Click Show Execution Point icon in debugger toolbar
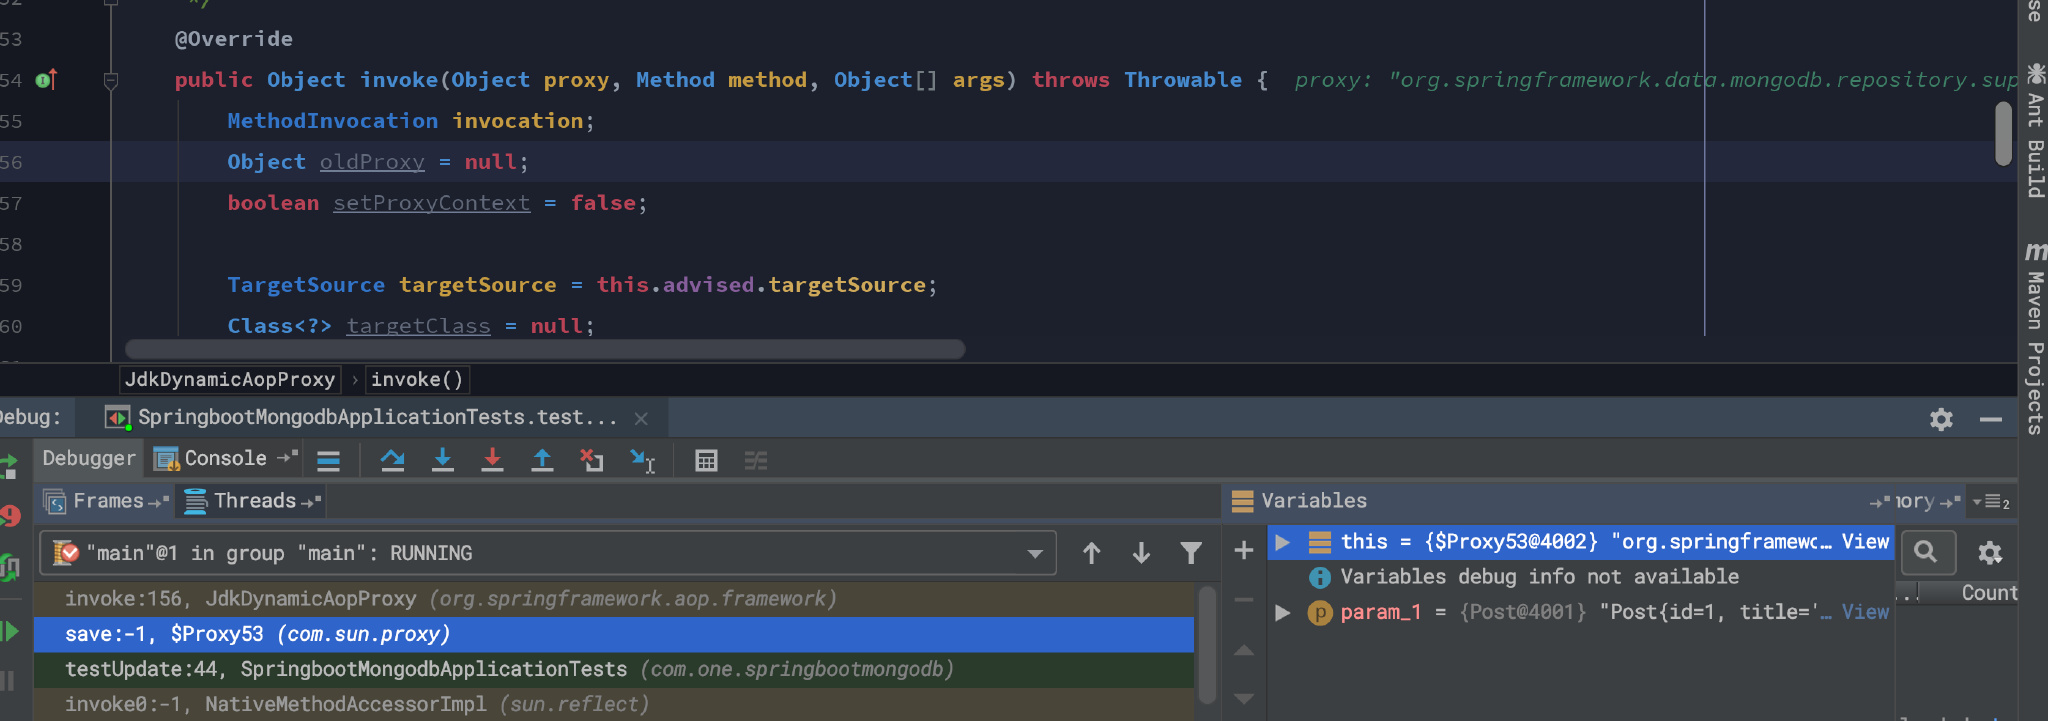Viewport: 2048px width, 721px height. (x=328, y=461)
